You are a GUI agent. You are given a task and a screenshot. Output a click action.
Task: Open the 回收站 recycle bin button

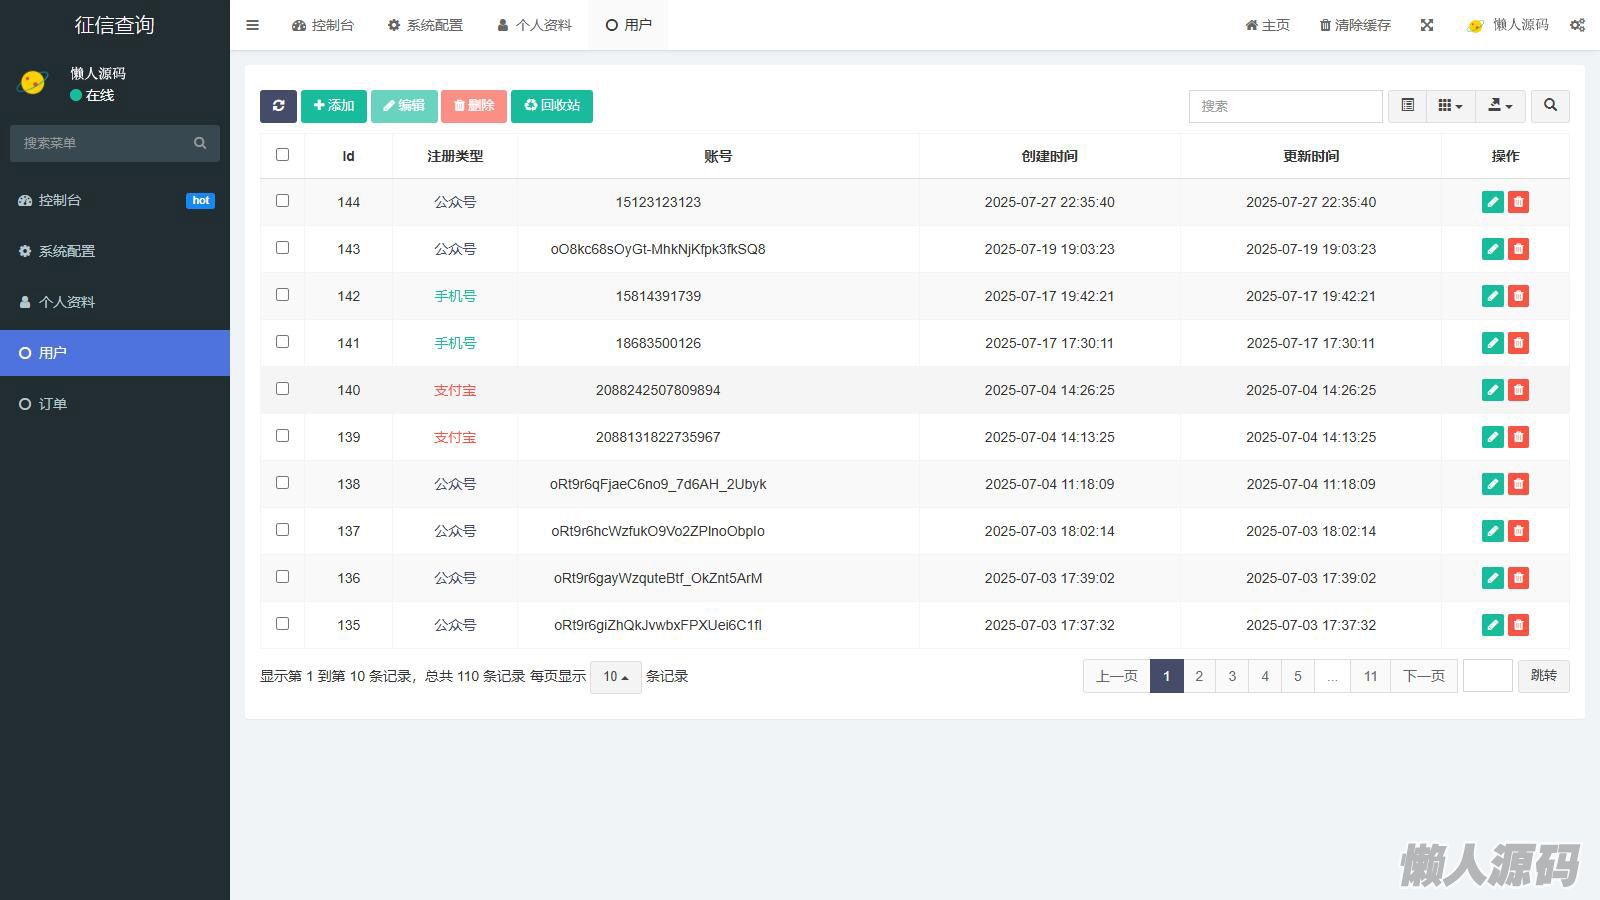coord(552,106)
